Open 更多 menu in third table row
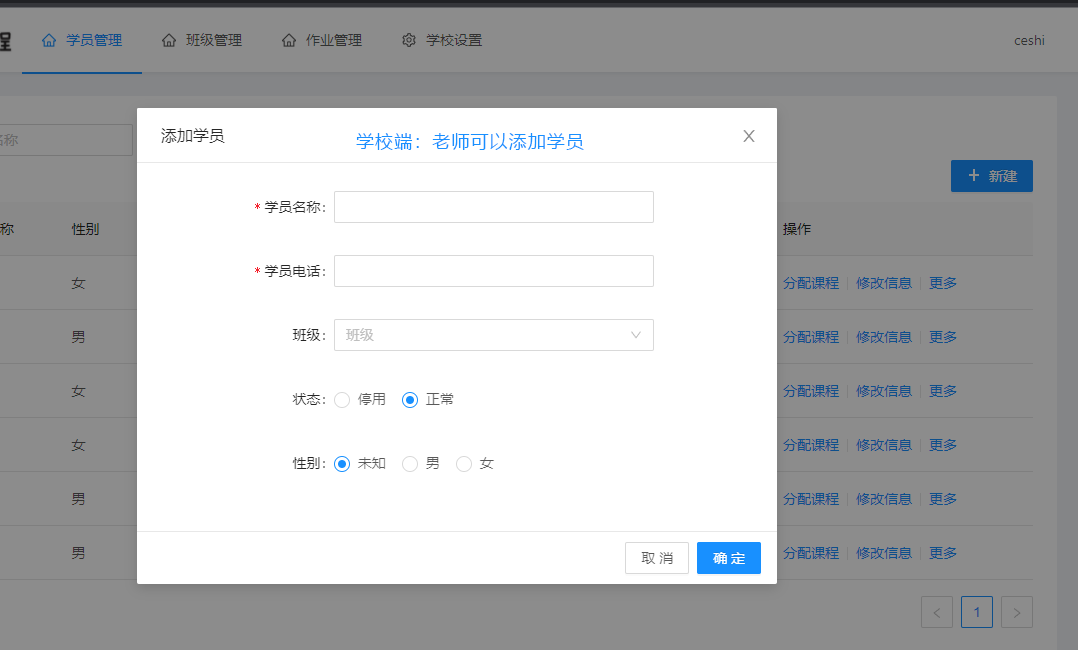 (943, 391)
